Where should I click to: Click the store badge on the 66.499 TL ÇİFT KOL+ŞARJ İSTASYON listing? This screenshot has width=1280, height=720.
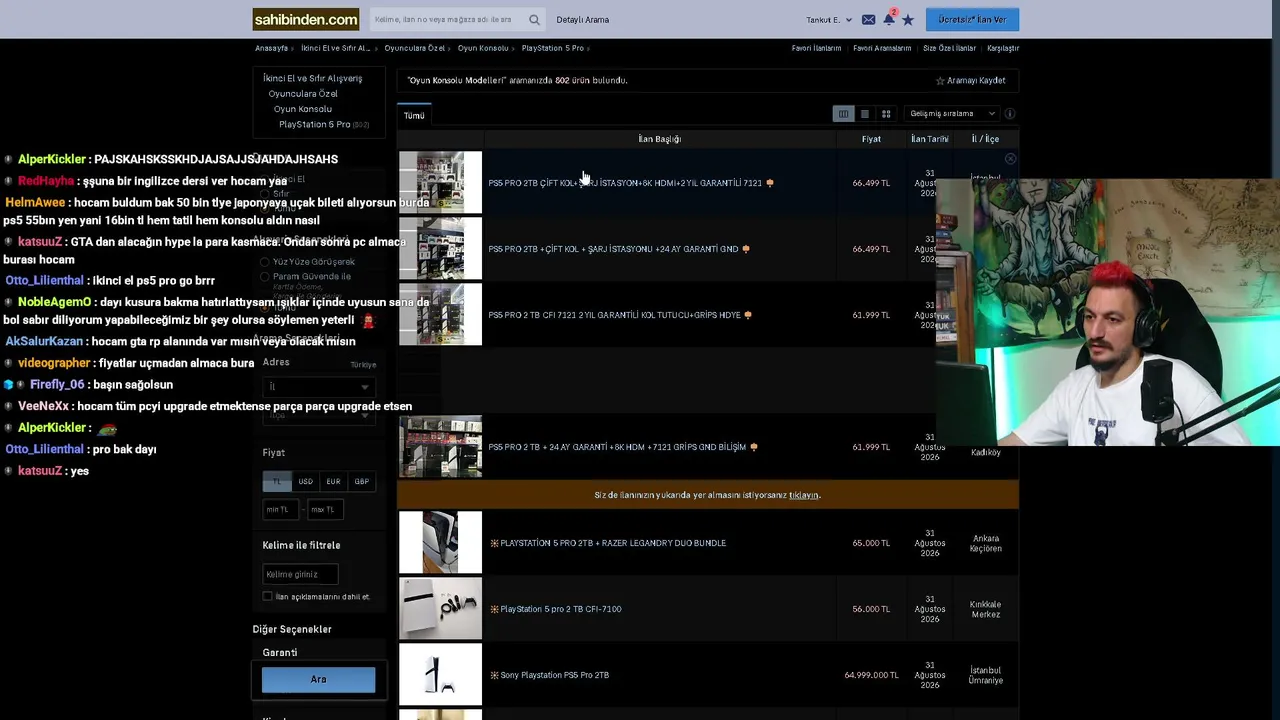(x=769, y=183)
